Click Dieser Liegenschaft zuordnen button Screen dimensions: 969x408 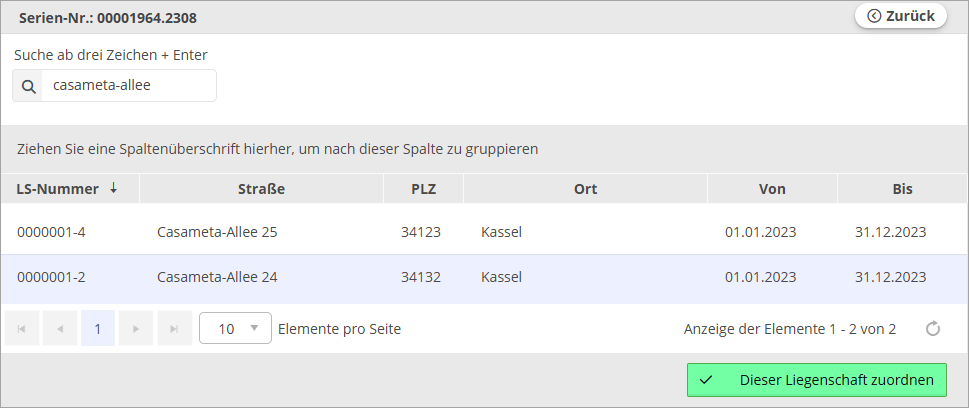tap(816, 380)
